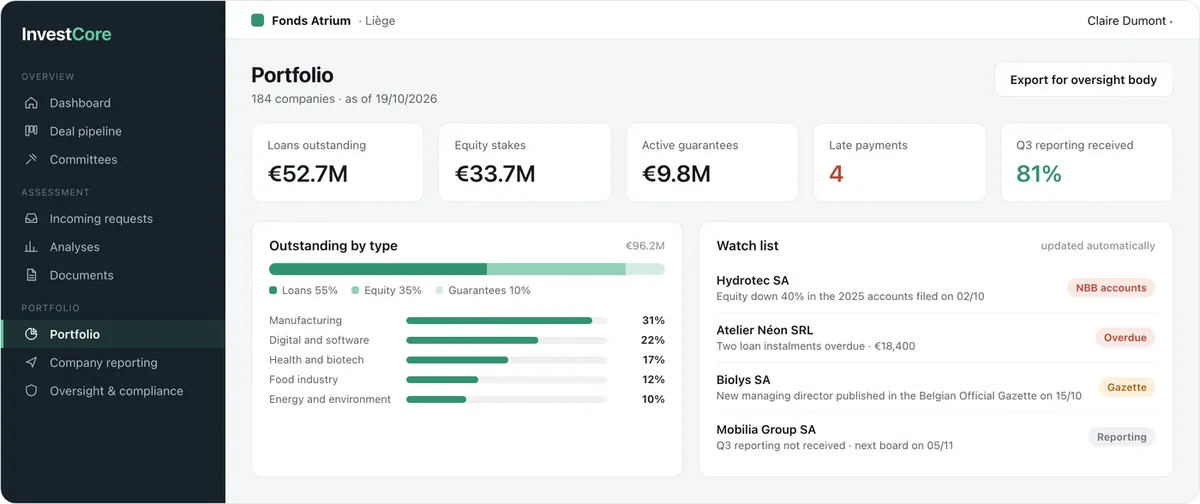Click the Guarantees 10% legend swatch
The image size is (1200, 504).
click(439, 291)
